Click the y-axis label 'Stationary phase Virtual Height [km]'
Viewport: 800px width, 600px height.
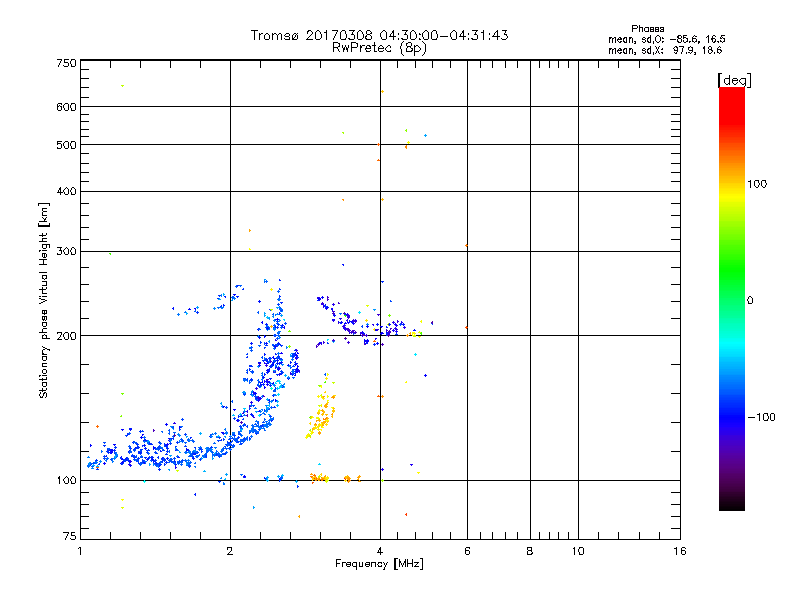[44, 300]
